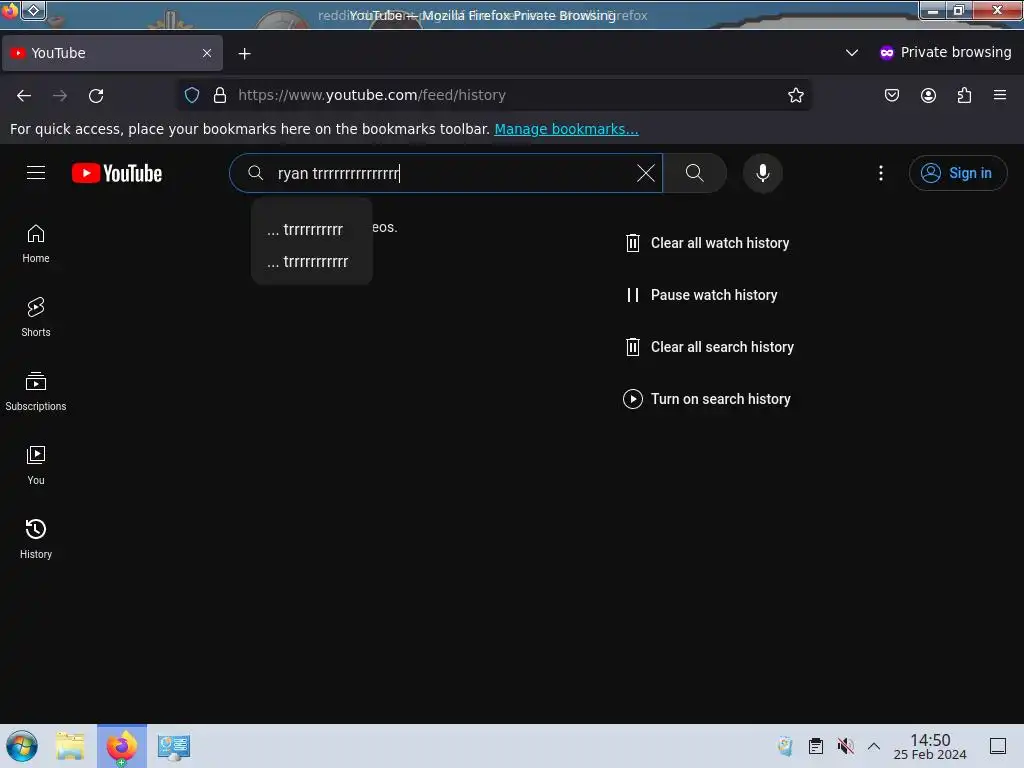Click Clear all watch history

(x=707, y=243)
